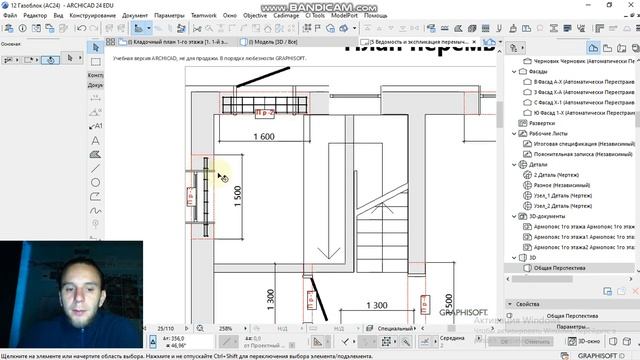Select the Line tool in the toolbox
Screen dimensions: 640x360
pos(96,168)
